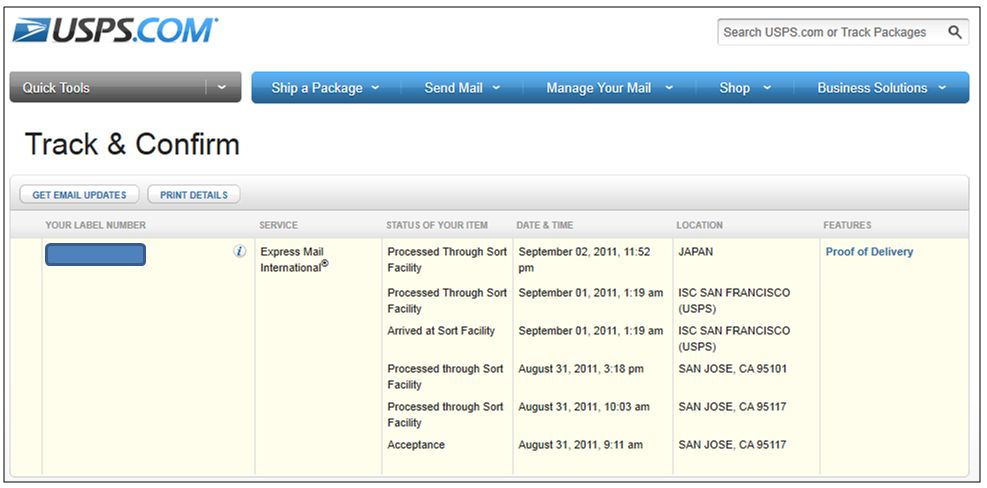Open the Quick Tools menu label

tap(56, 88)
